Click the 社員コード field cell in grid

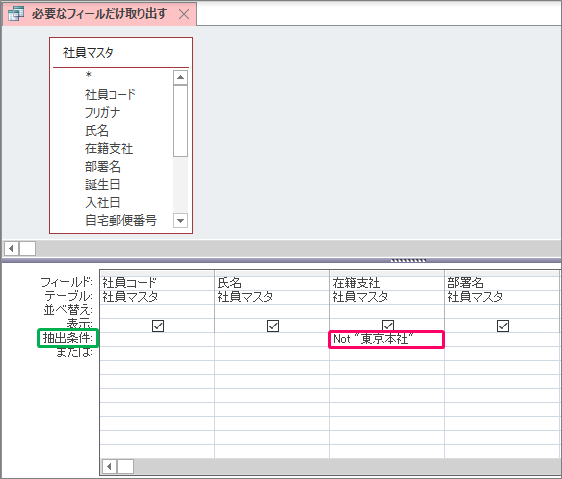157,283
